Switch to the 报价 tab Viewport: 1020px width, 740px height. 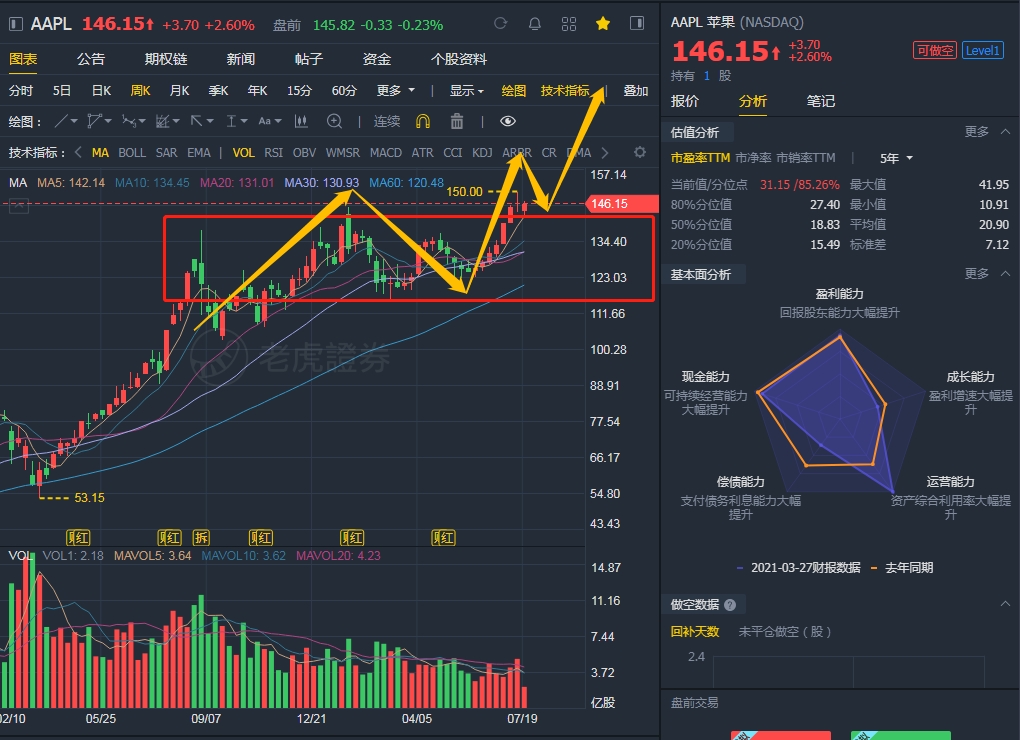(685, 101)
